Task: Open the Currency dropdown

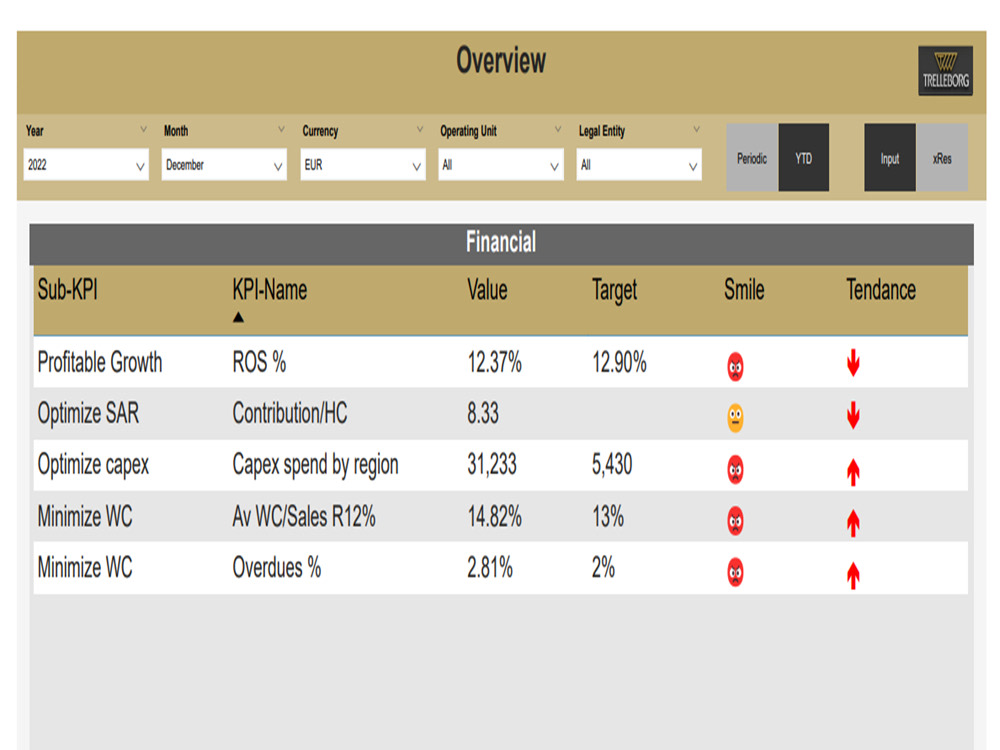Action: click(x=362, y=165)
